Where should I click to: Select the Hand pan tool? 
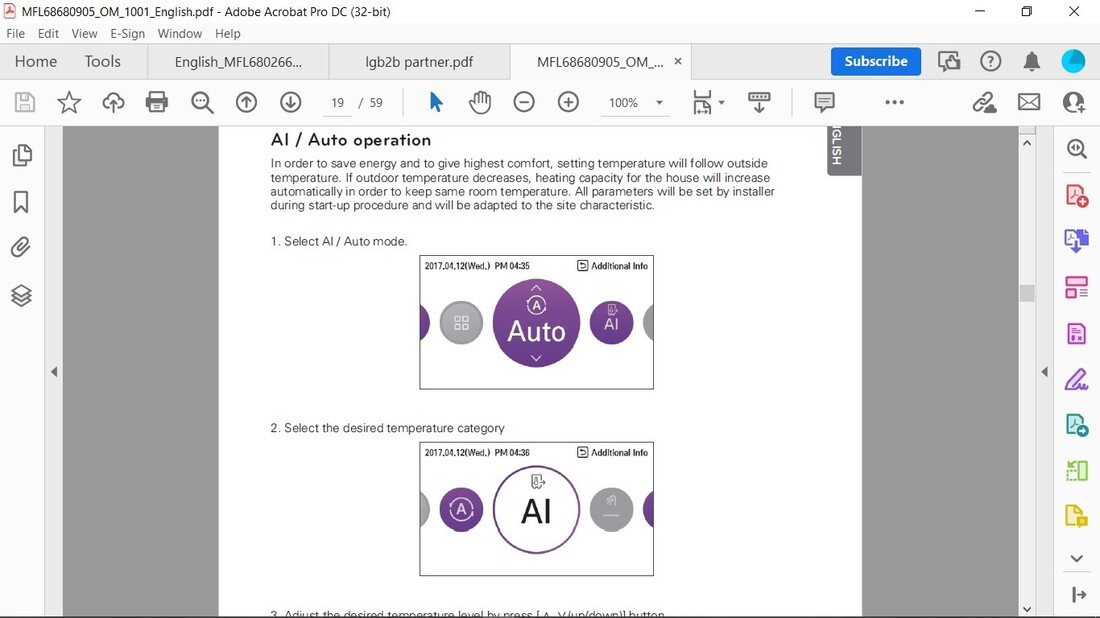(x=480, y=102)
